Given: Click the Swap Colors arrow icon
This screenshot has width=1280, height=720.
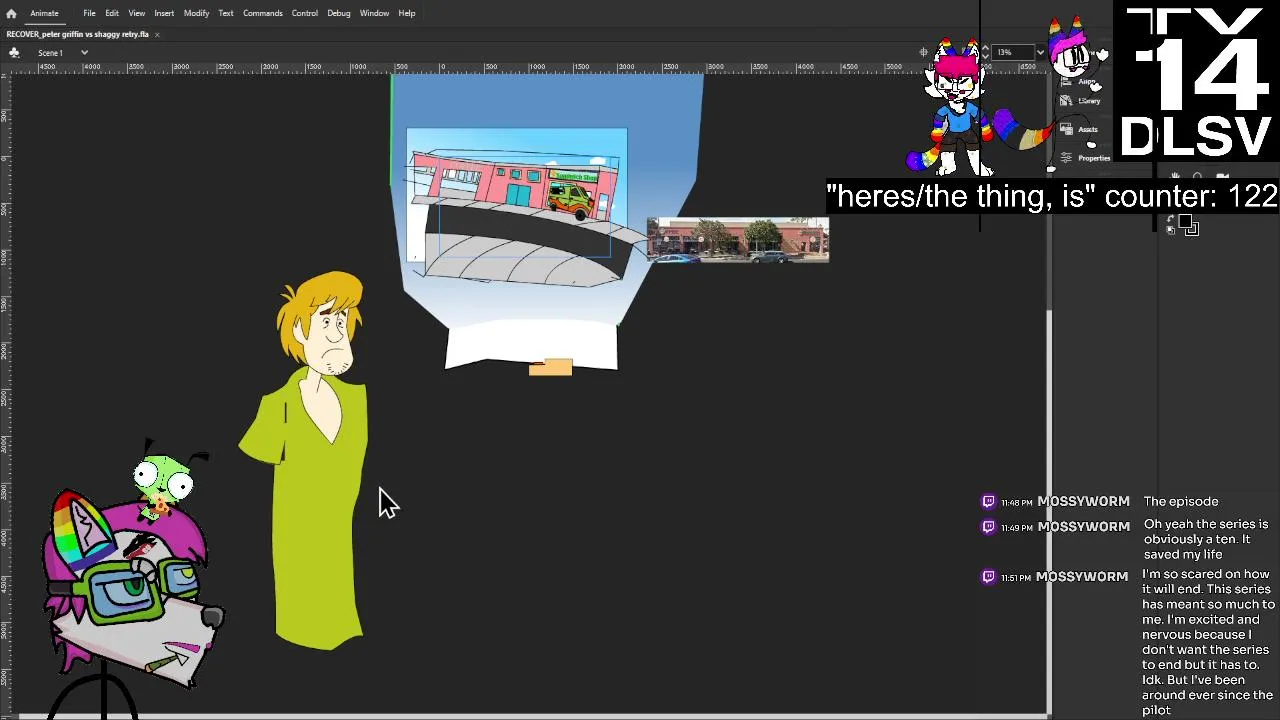Looking at the screenshot, I should (1170, 219).
